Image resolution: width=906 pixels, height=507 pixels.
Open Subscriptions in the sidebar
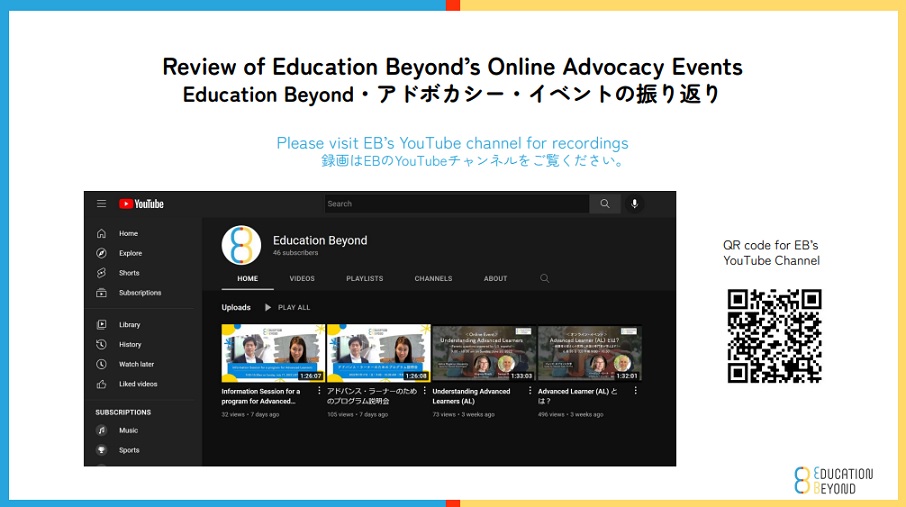[140, 293]
